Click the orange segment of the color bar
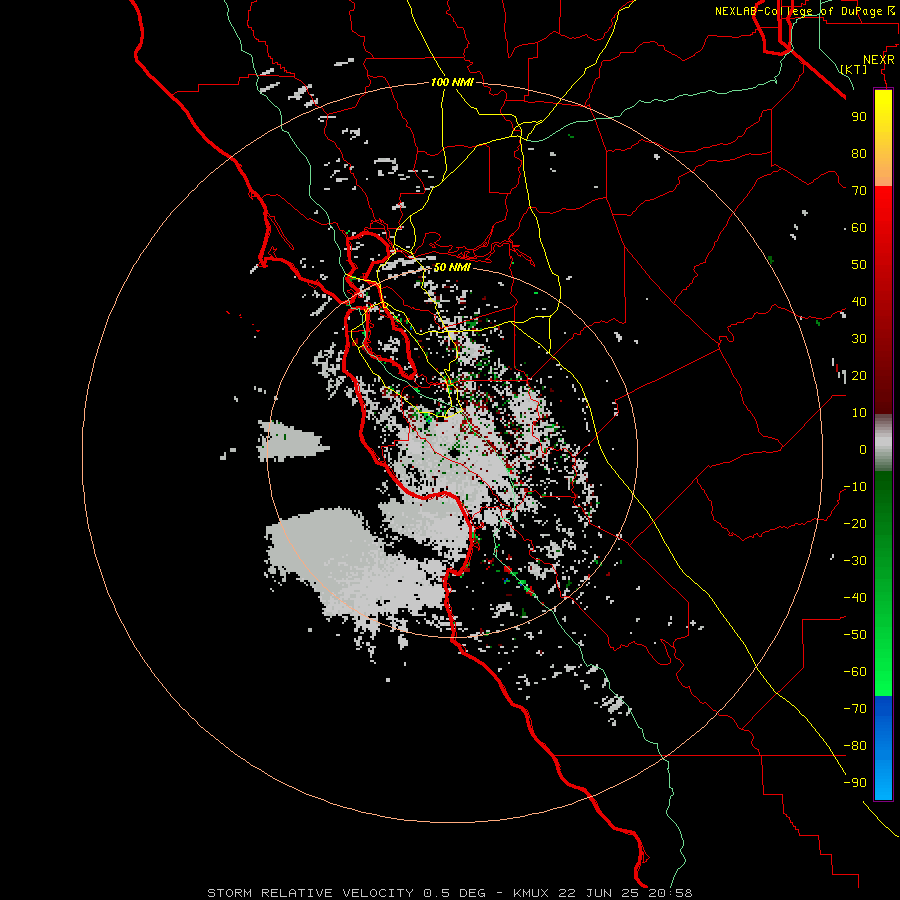900x900 pixels. click(x=883, y=170)
